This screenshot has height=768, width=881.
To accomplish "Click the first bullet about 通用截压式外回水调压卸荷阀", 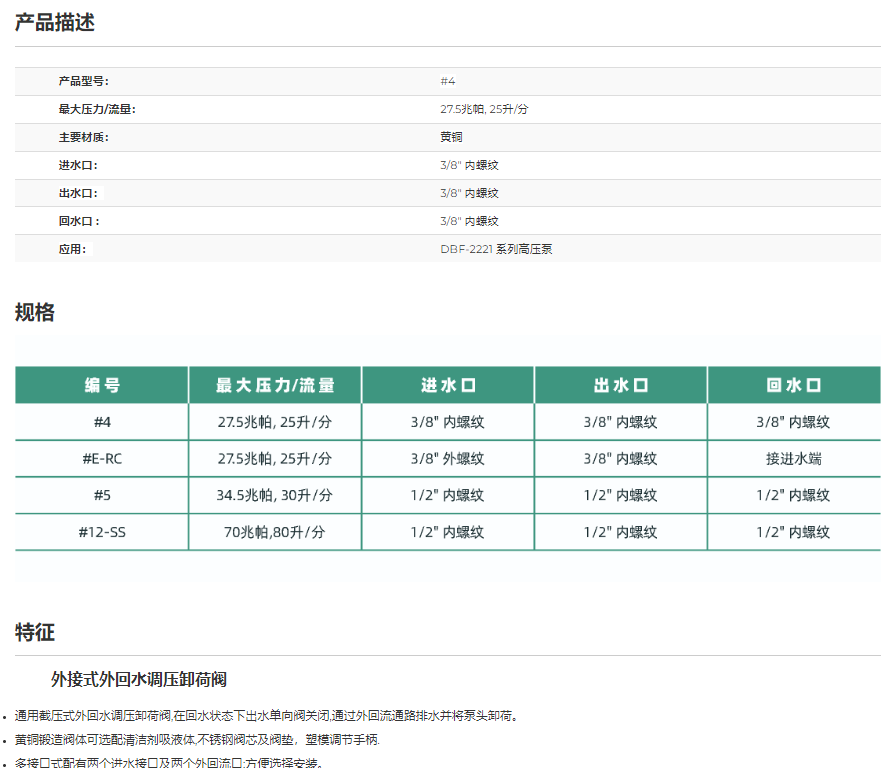I will point(267,716).
